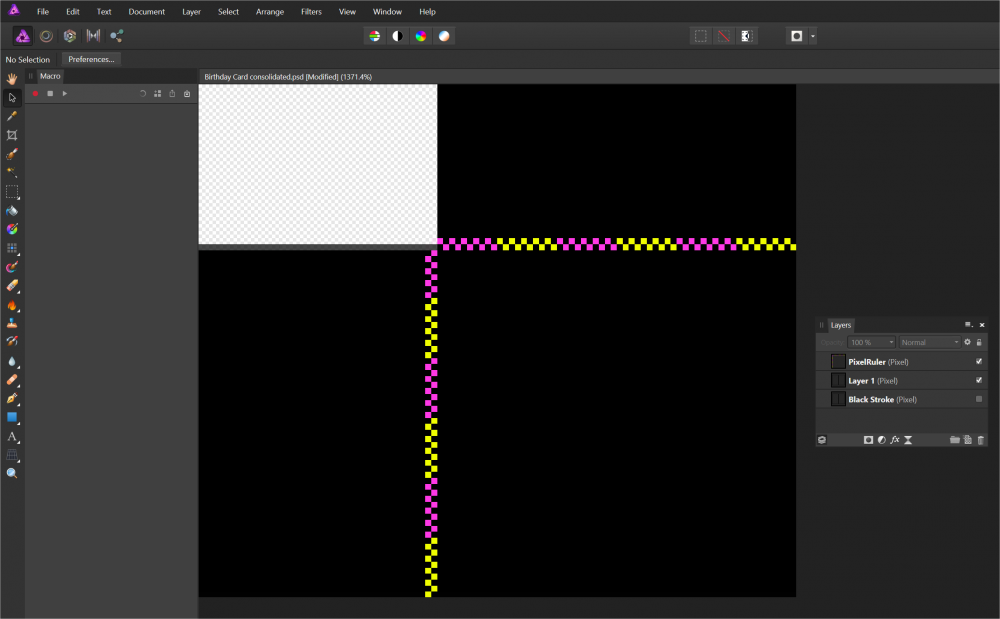Select the Crop tool

point(12,135)
